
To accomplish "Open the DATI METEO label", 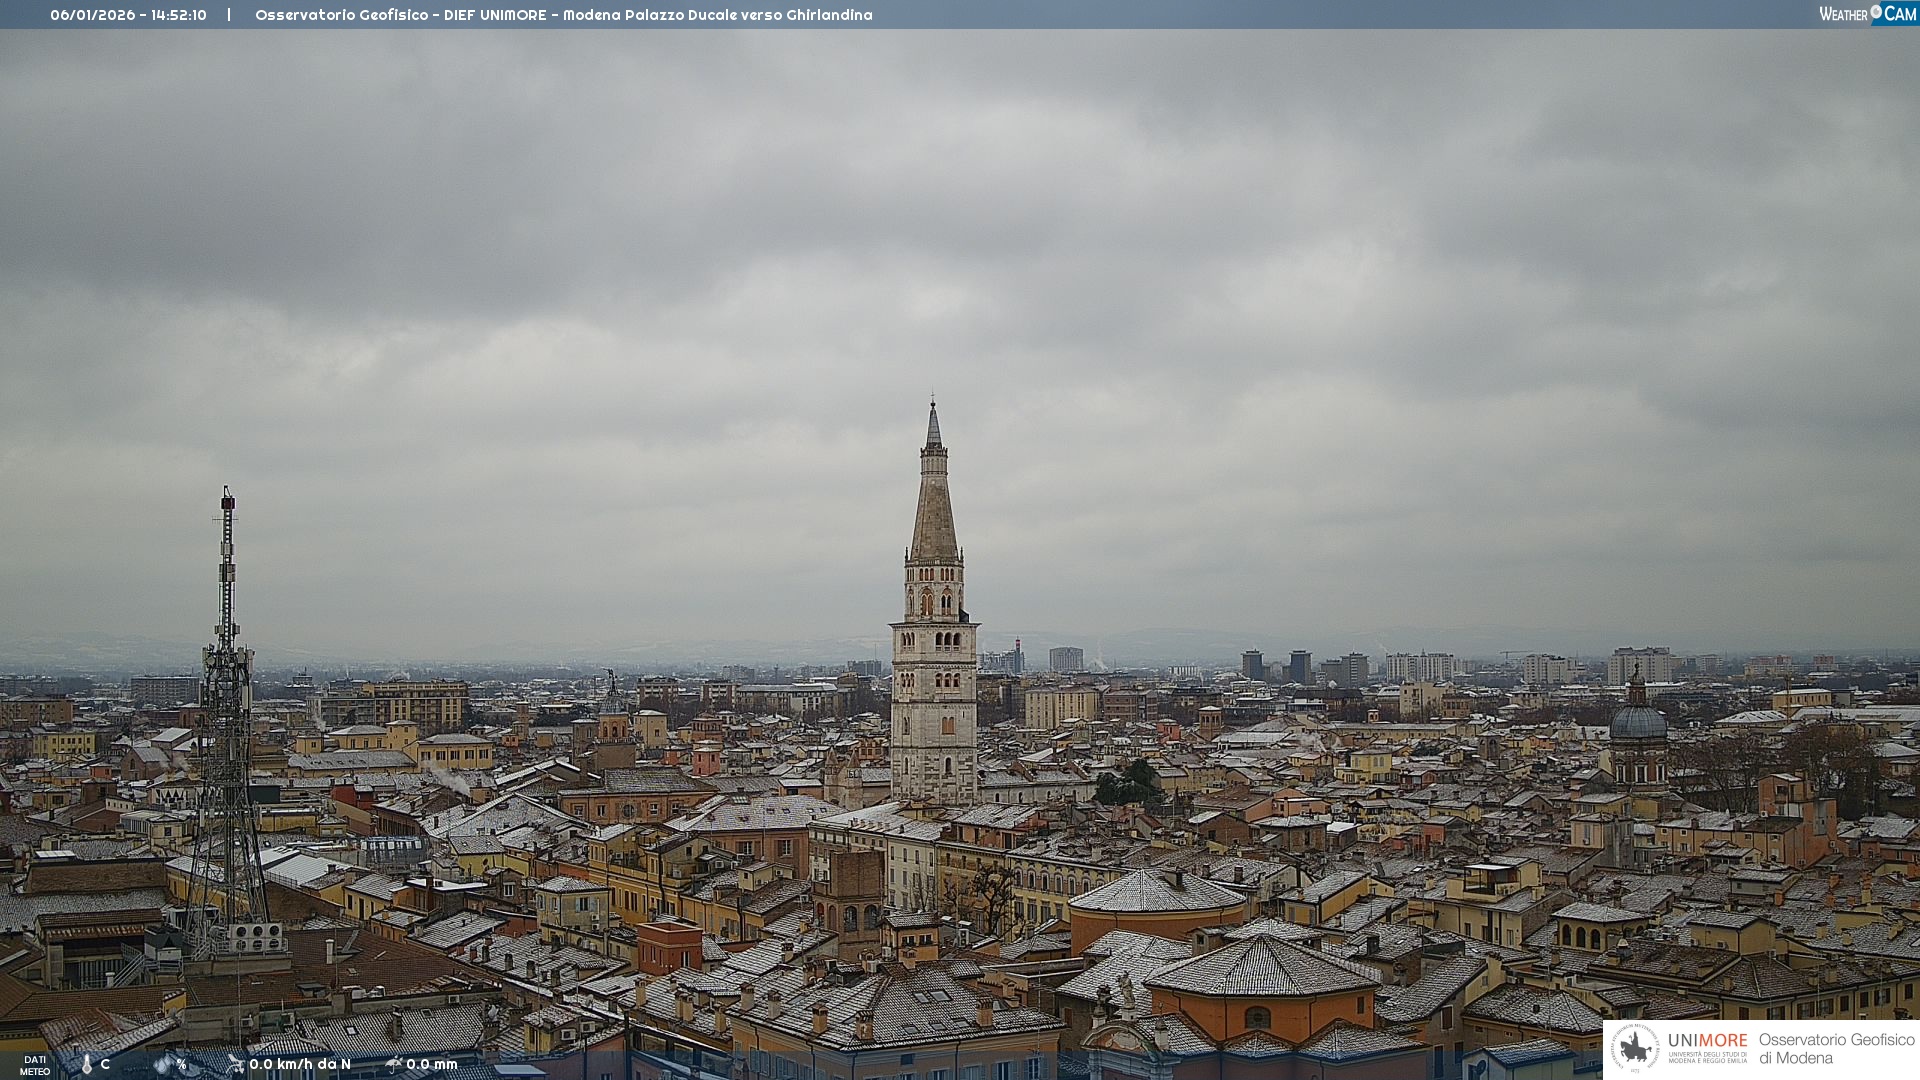I will tap(35, 1065).
